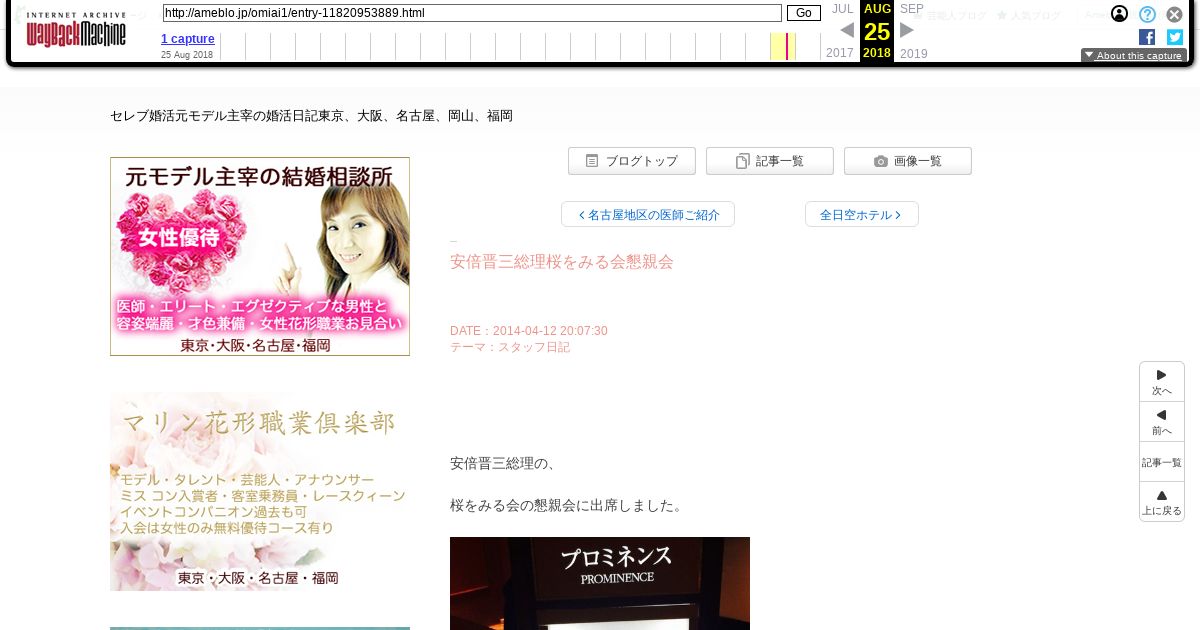Open theme link スタッフ日記
Image resolution: width=1200 pixels, height=630 pixels.
[534, 347]
